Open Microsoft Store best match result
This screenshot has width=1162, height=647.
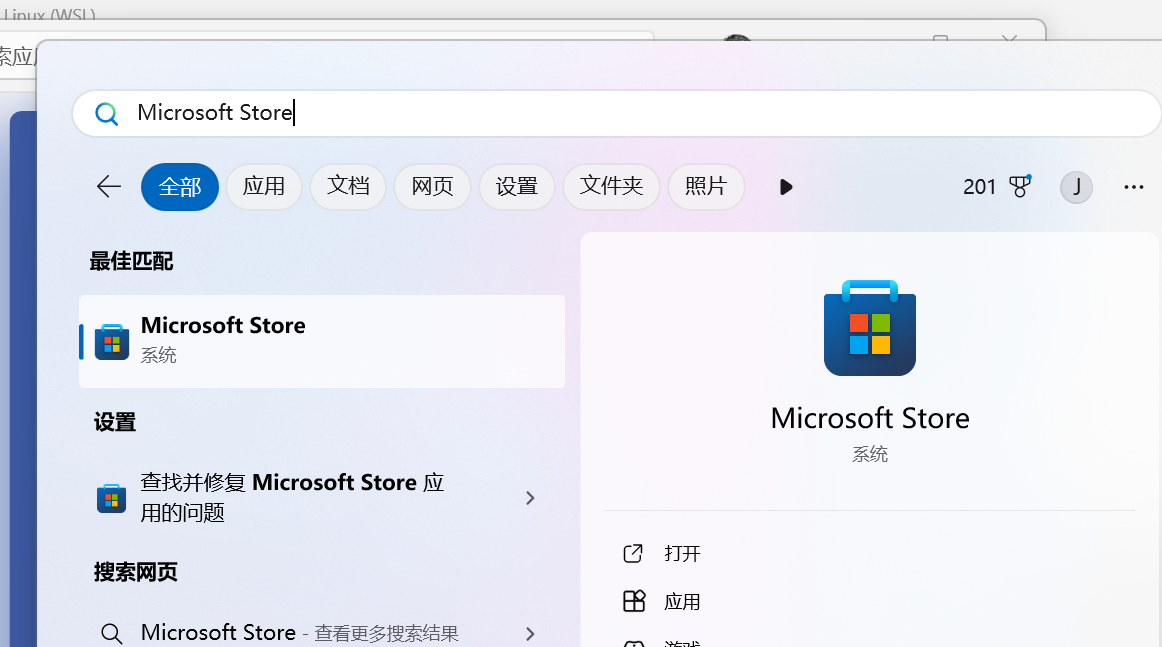322,341
